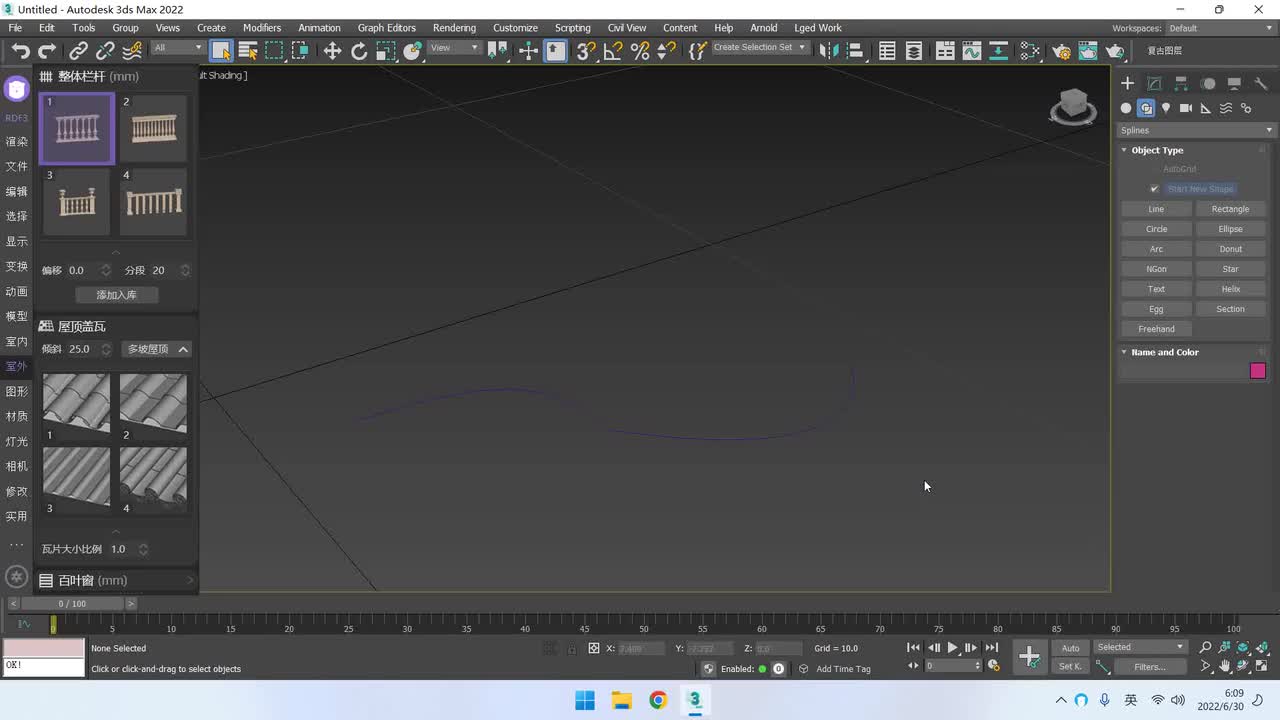Click the Select and Rotate tool
Image resolution: width=1280 pixels, height=720 pixels.
coord(359,51)
